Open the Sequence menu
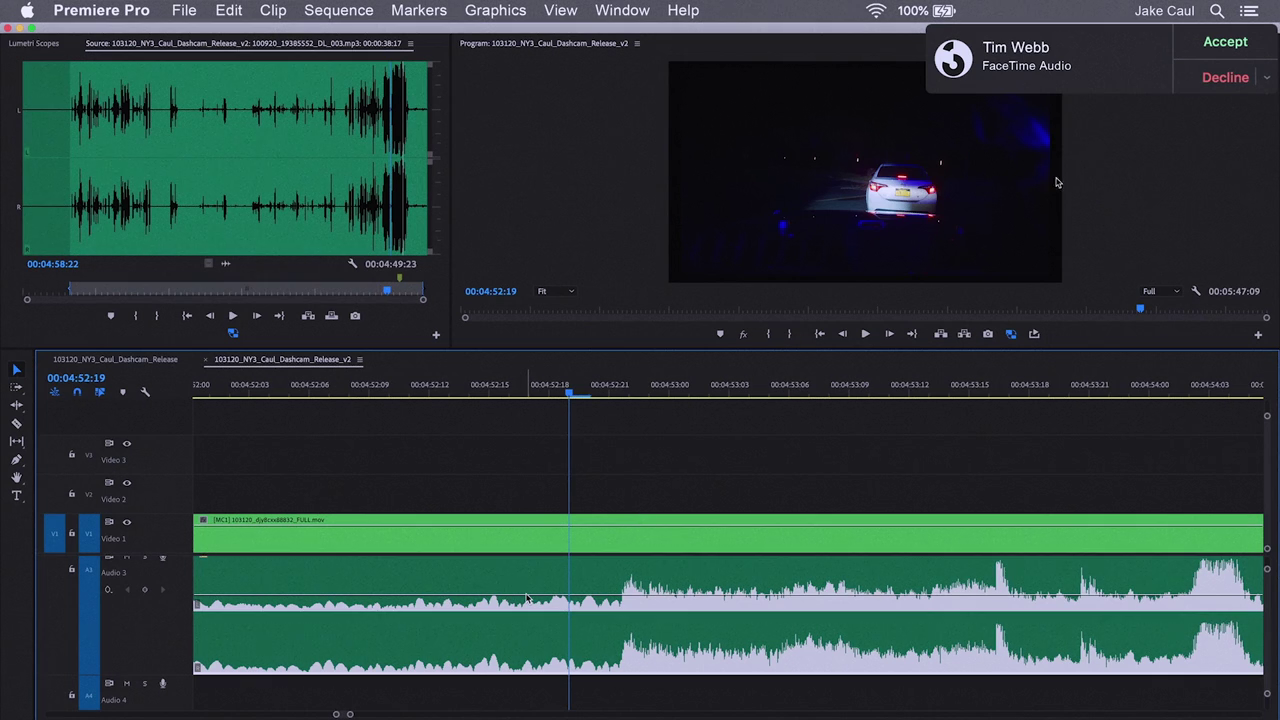Image resolution: width=1280 pixels, height=720 pixels. [x=339, y=10]
